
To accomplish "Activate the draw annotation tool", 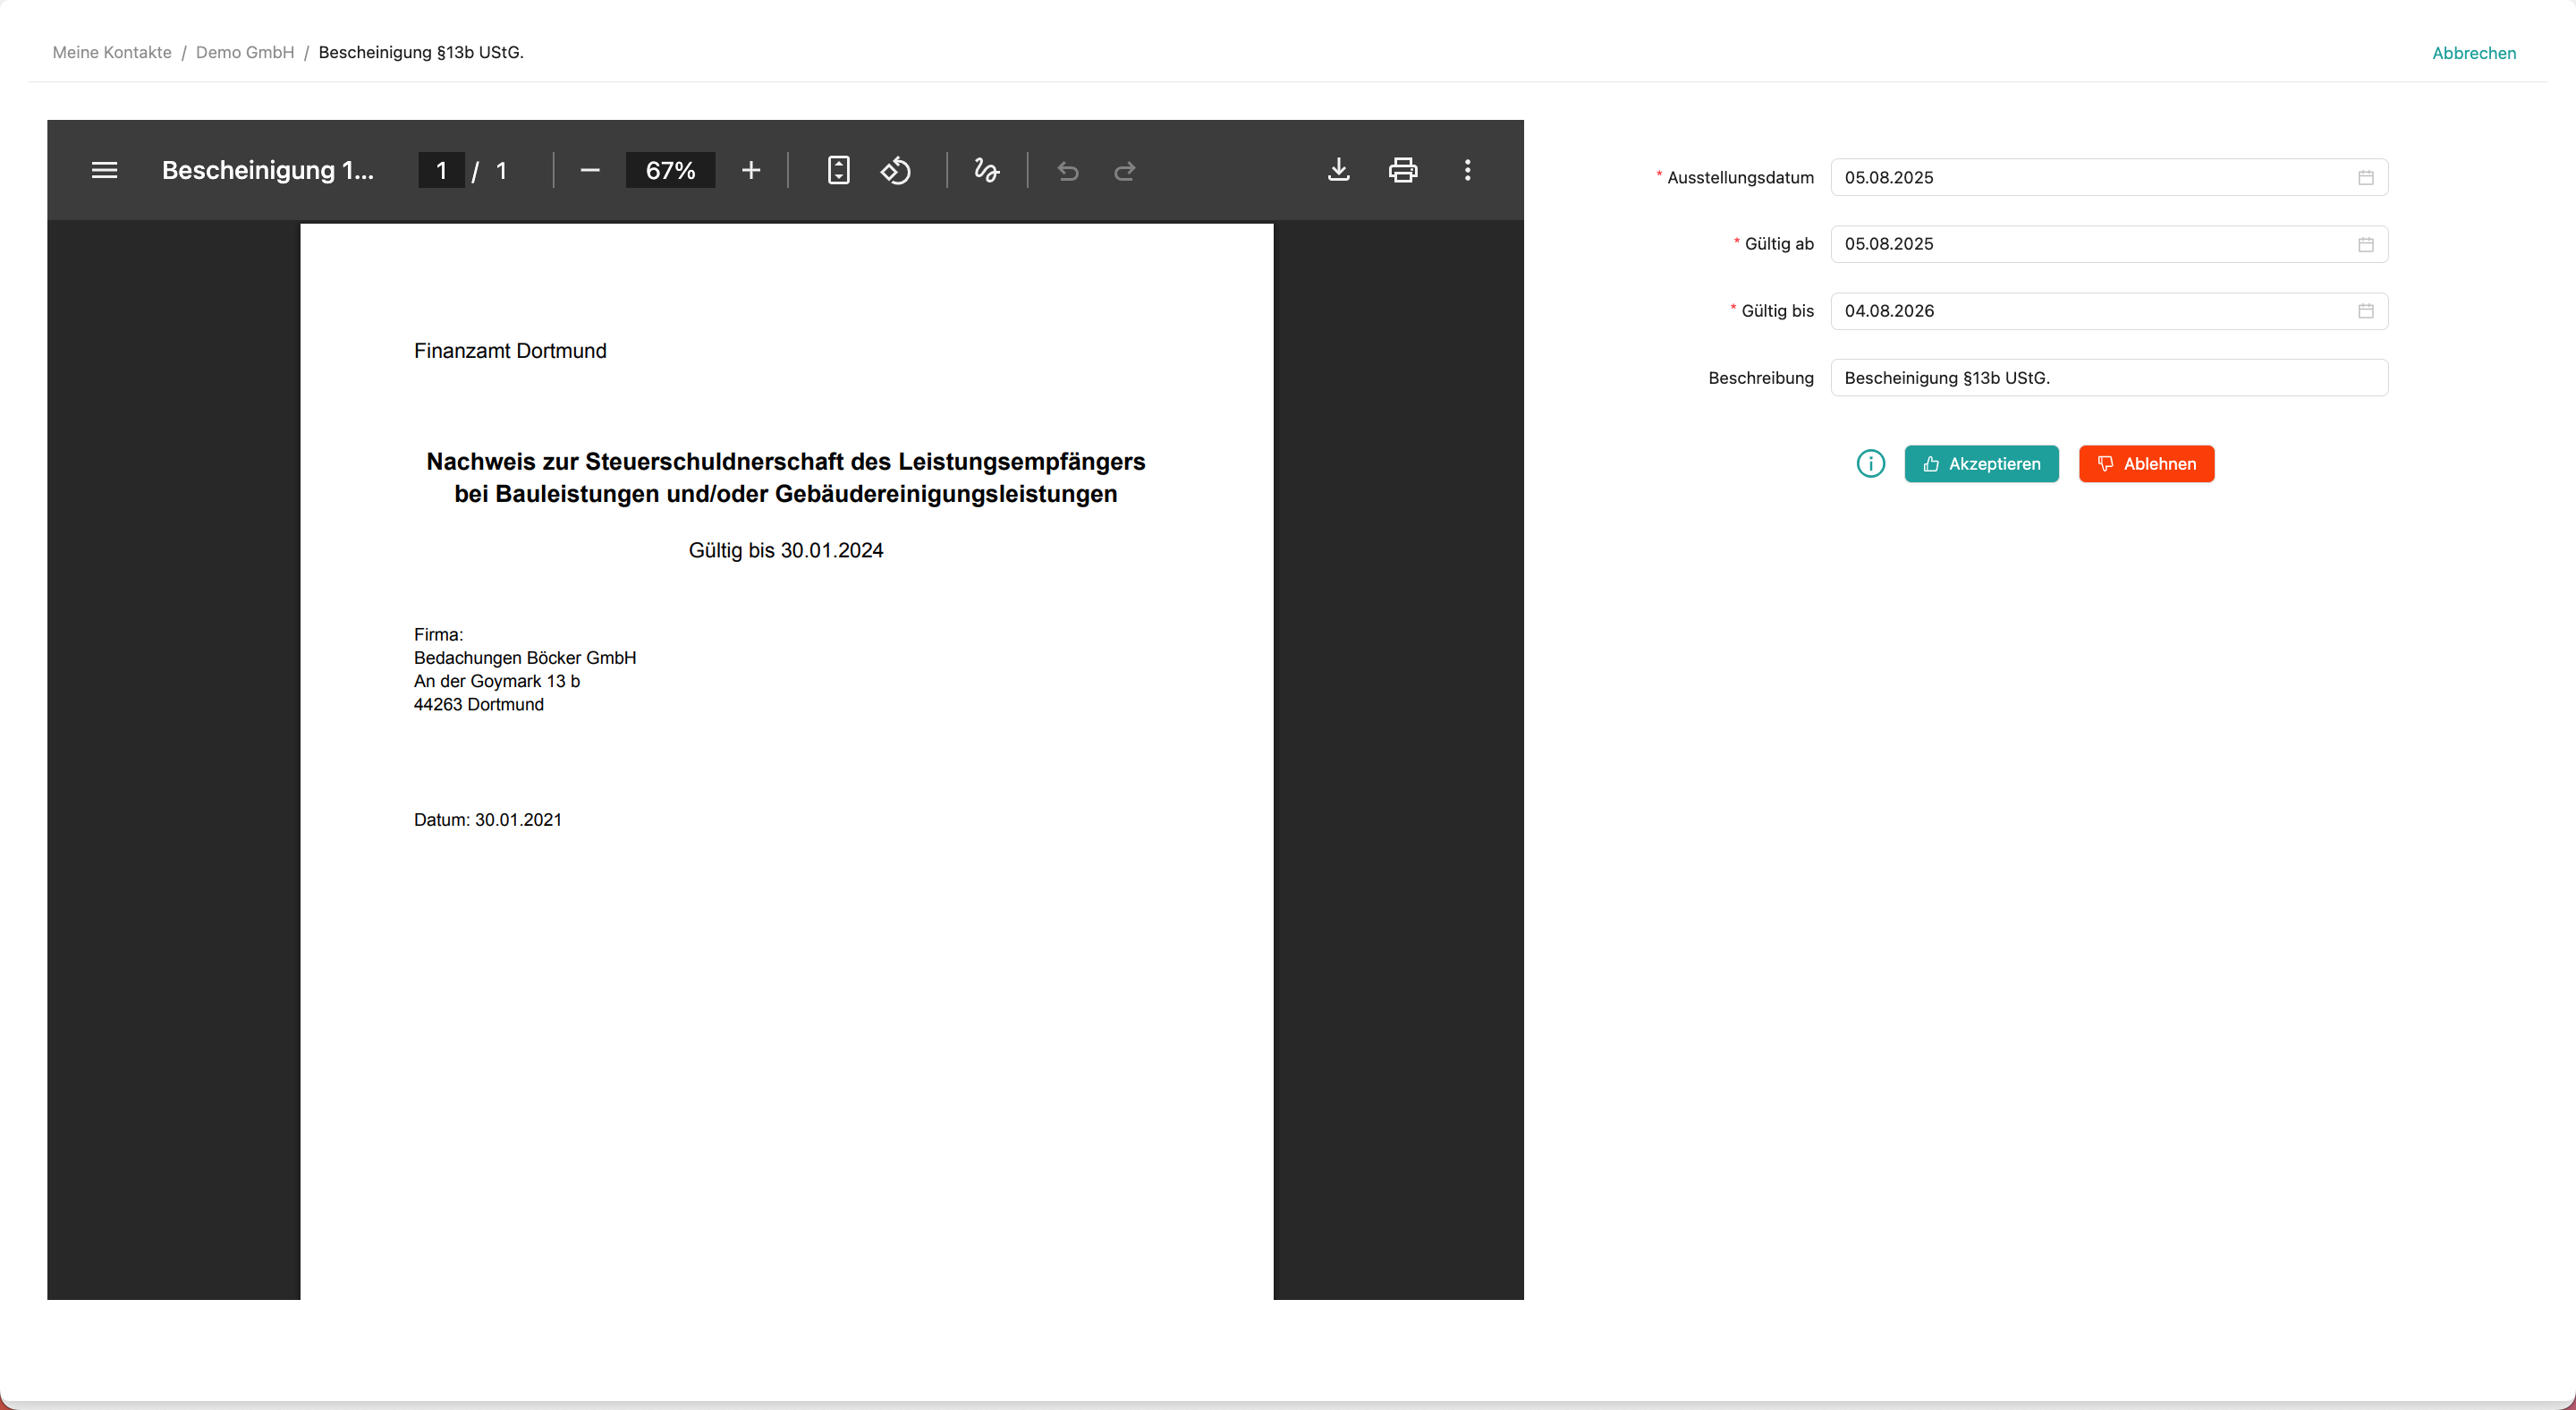I will point(986,170).
